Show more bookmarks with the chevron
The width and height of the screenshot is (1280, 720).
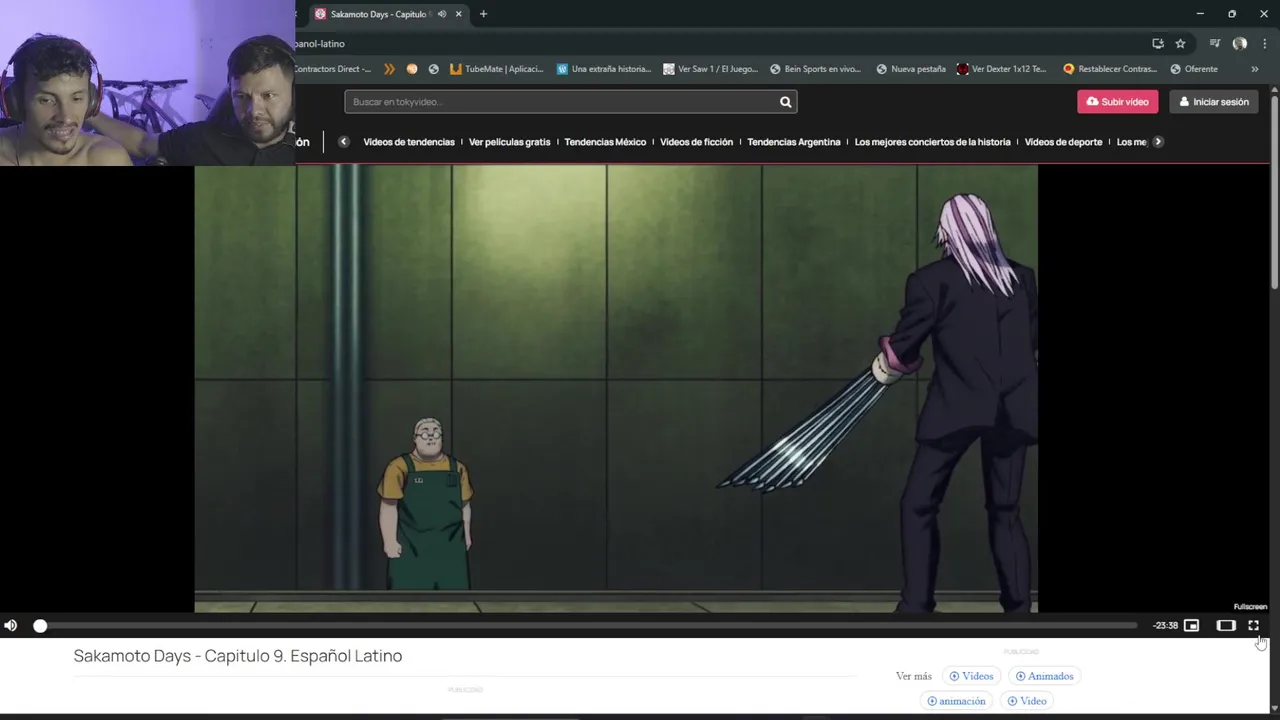click(1254, 69)
